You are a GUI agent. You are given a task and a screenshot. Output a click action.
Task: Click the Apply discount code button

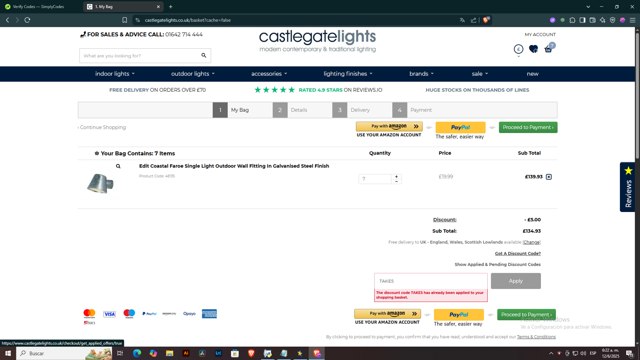click(516, 281)
